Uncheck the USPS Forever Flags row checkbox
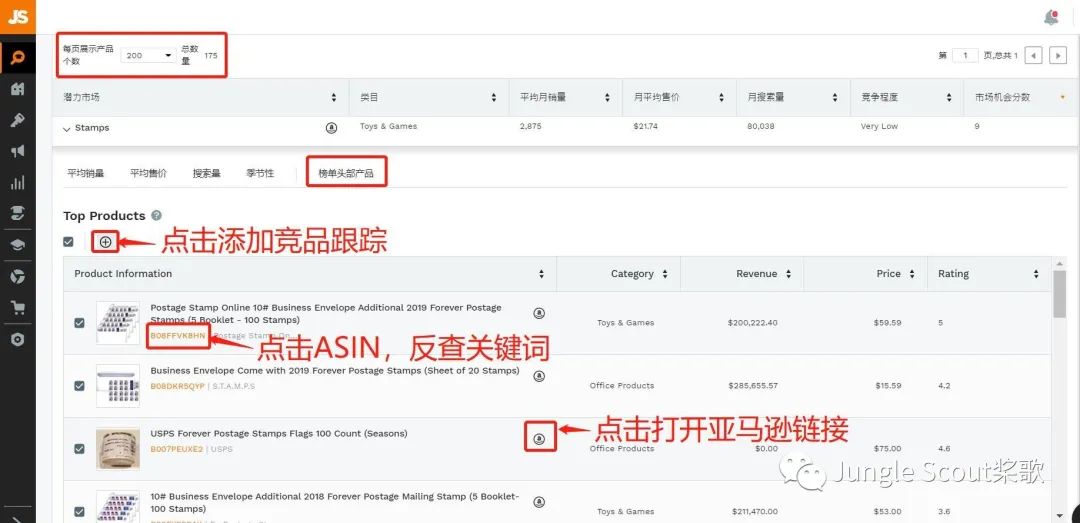The height and width of the screenshot is (523, 1080). pos(79,449)
